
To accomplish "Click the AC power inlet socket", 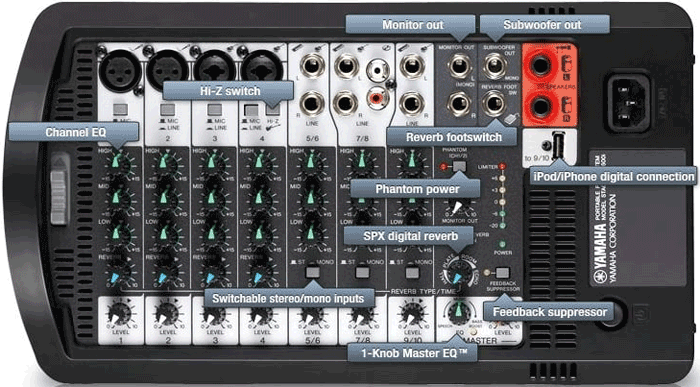I will coord(629,103).
